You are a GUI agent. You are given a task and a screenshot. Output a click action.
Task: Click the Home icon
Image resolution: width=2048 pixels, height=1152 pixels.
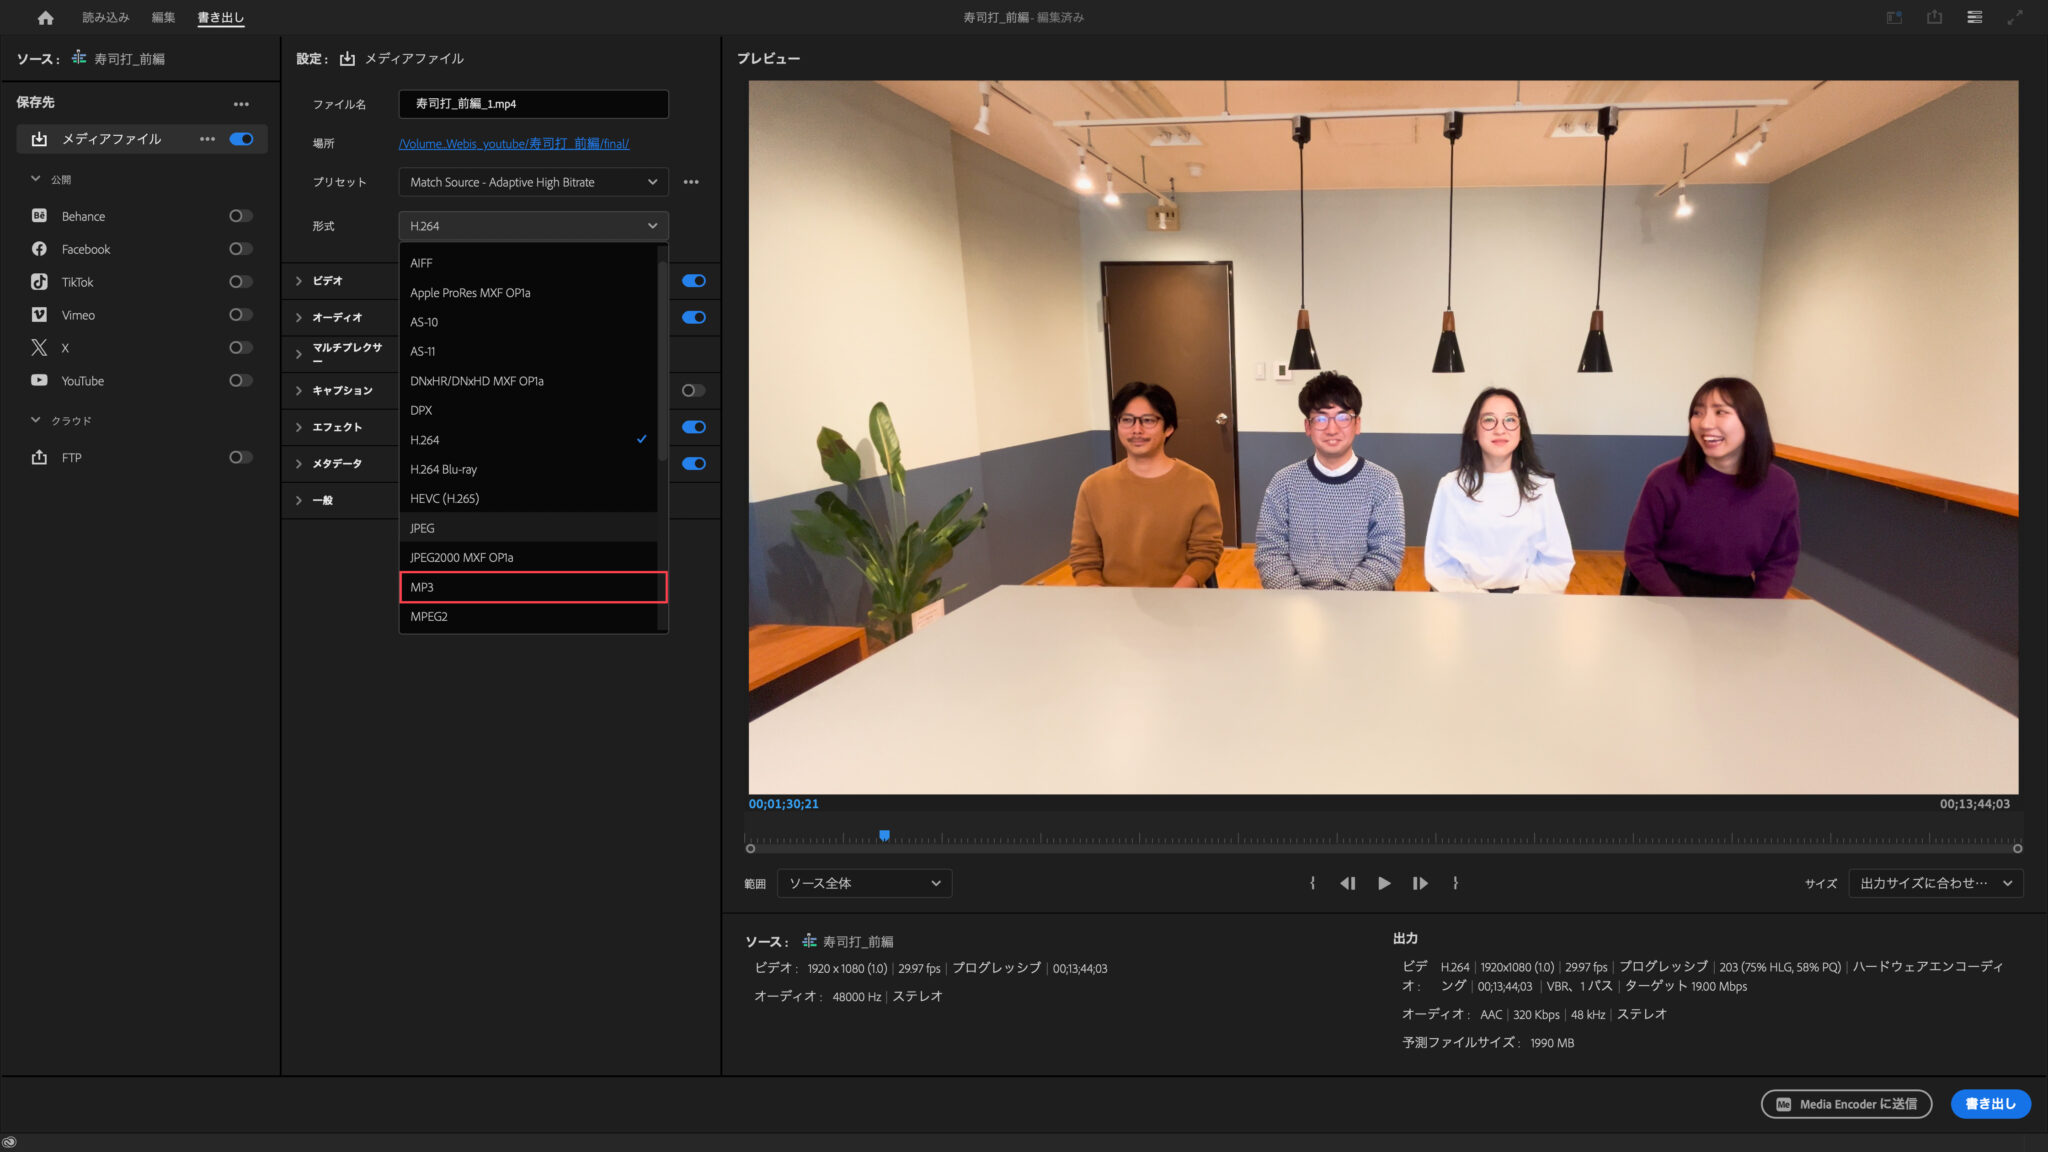[x=45, y=17]
